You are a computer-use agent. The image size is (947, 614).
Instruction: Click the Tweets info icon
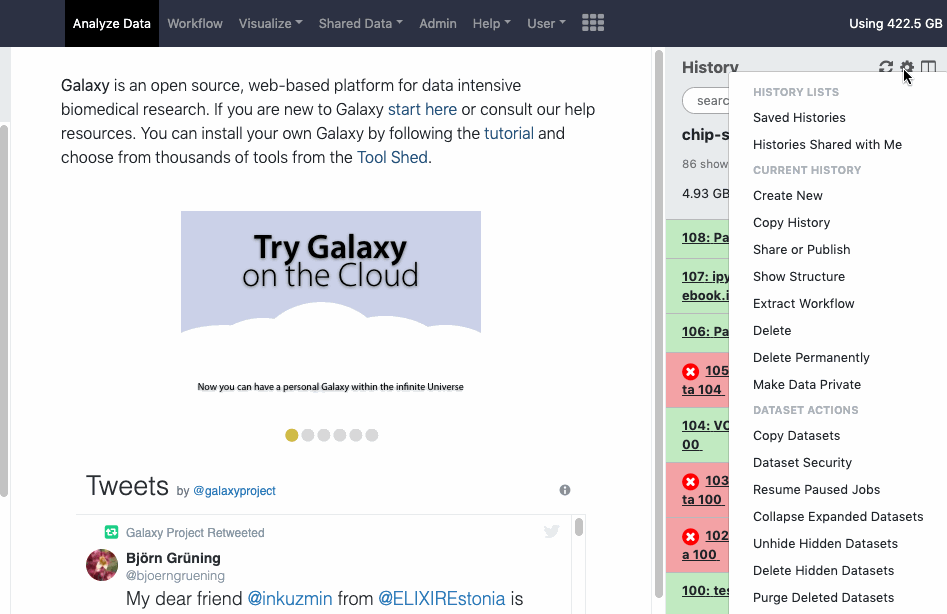click(565, 490)
